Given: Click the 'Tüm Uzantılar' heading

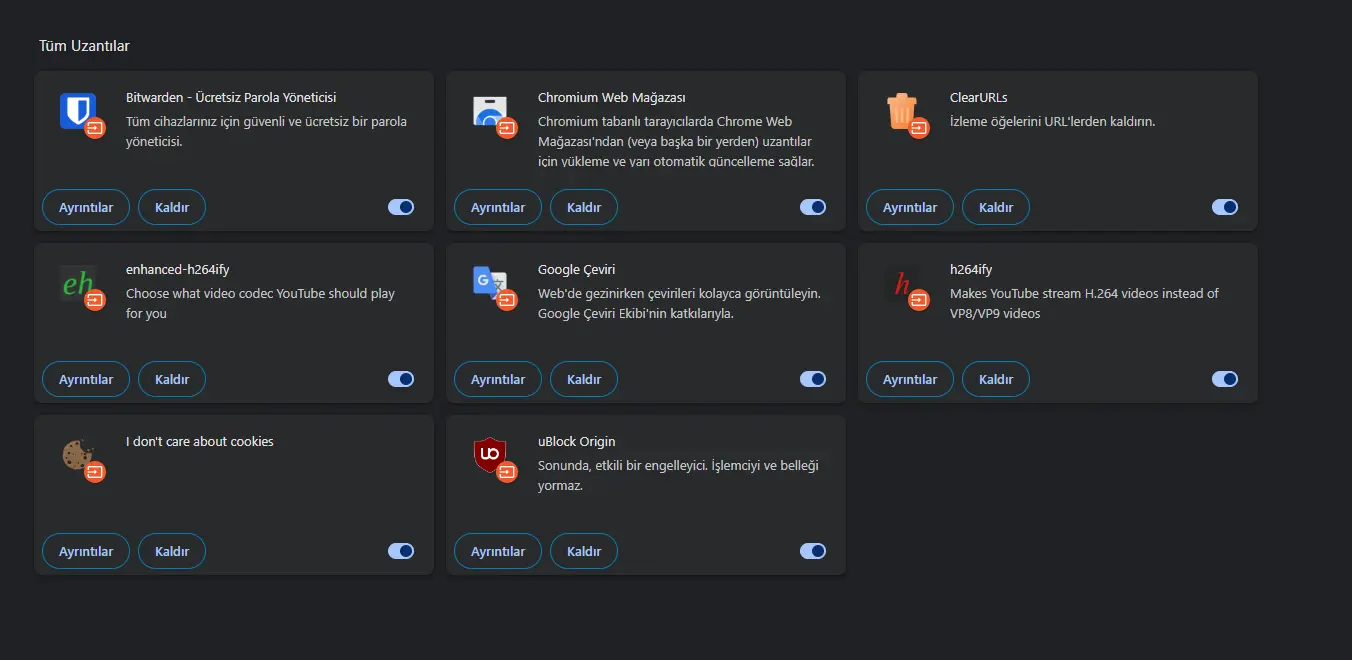Looking at the screenshot, I should (x=84, y=46).
